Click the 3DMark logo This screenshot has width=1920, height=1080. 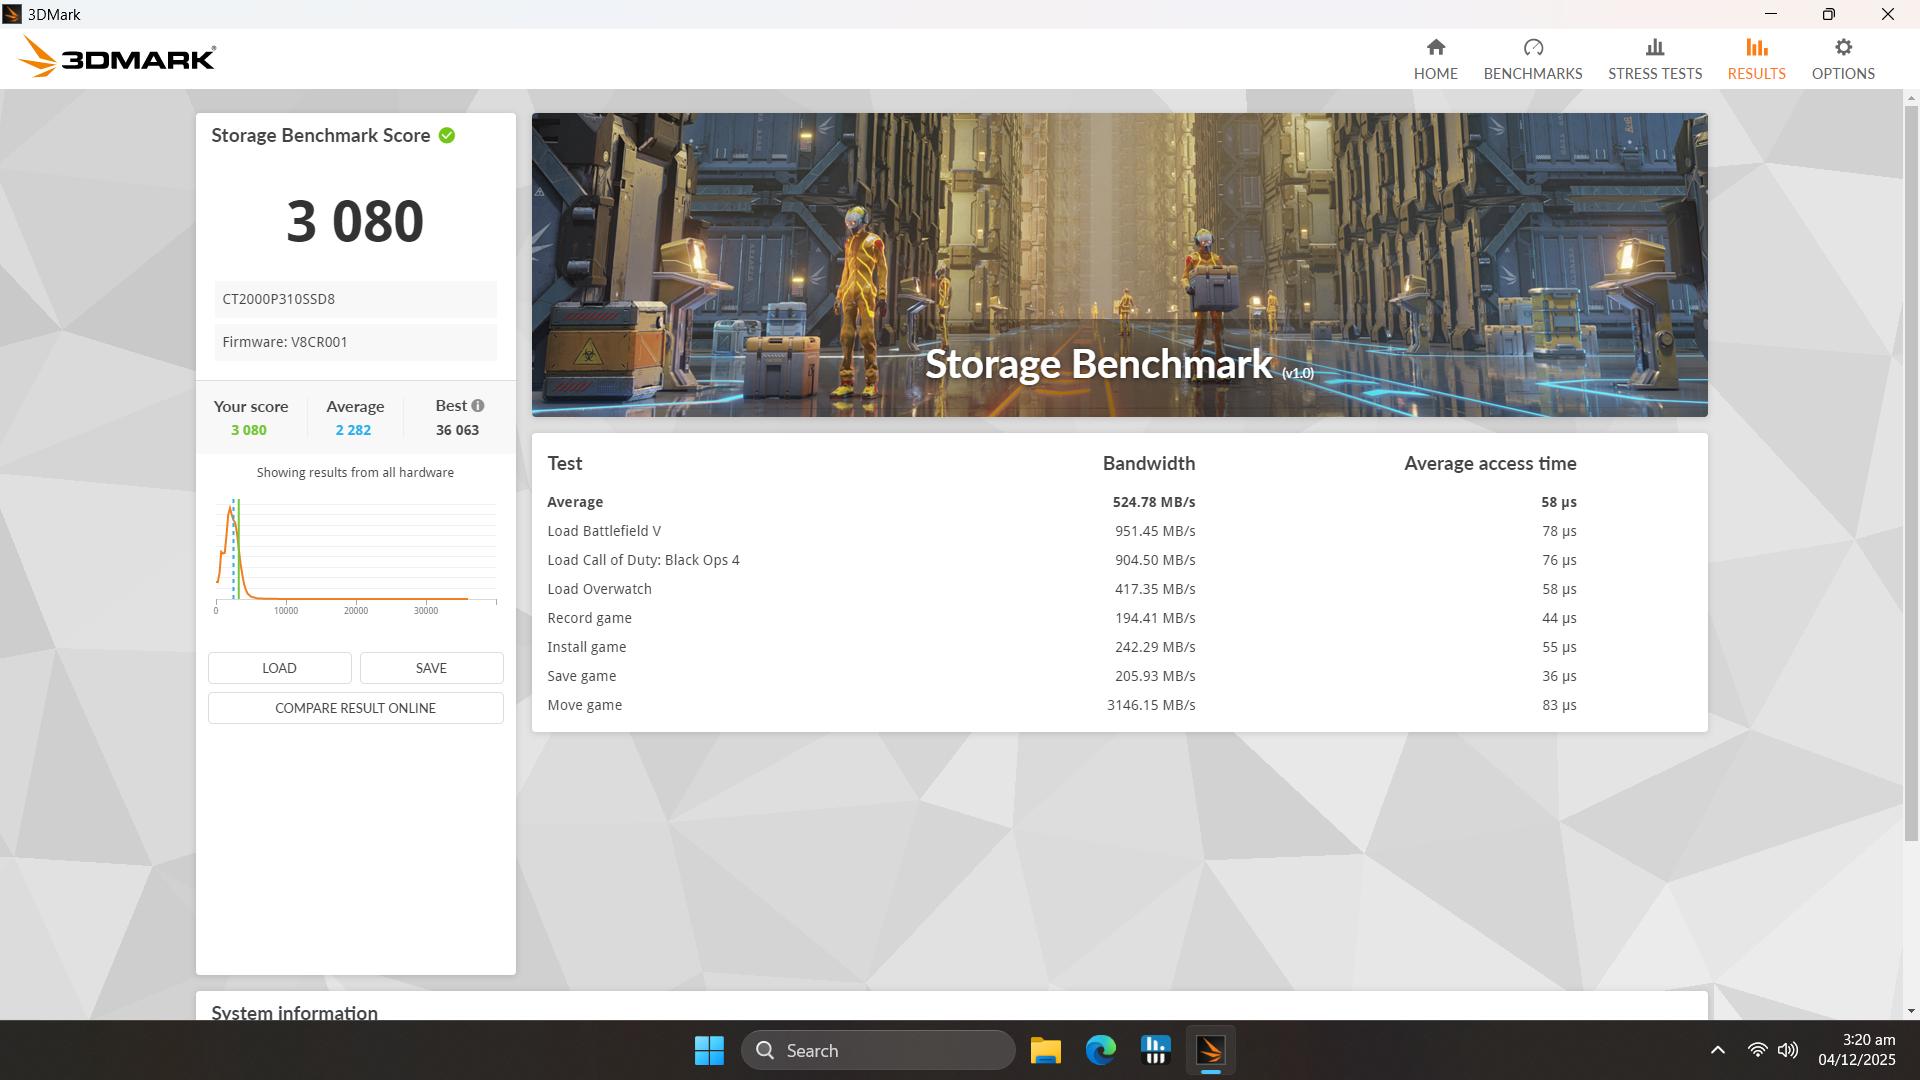115,56
